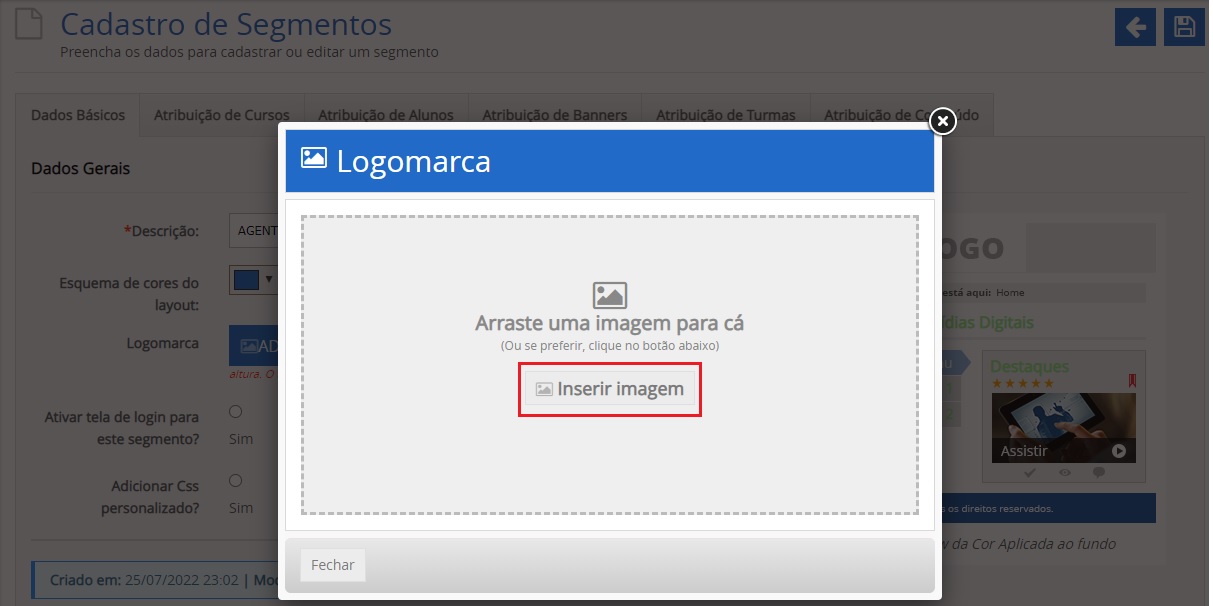This screenshot has height=606, width=1213.
Task: Open the Atribuição de Cursos tab
Action: pyautogui.click(x=221, y=115)
